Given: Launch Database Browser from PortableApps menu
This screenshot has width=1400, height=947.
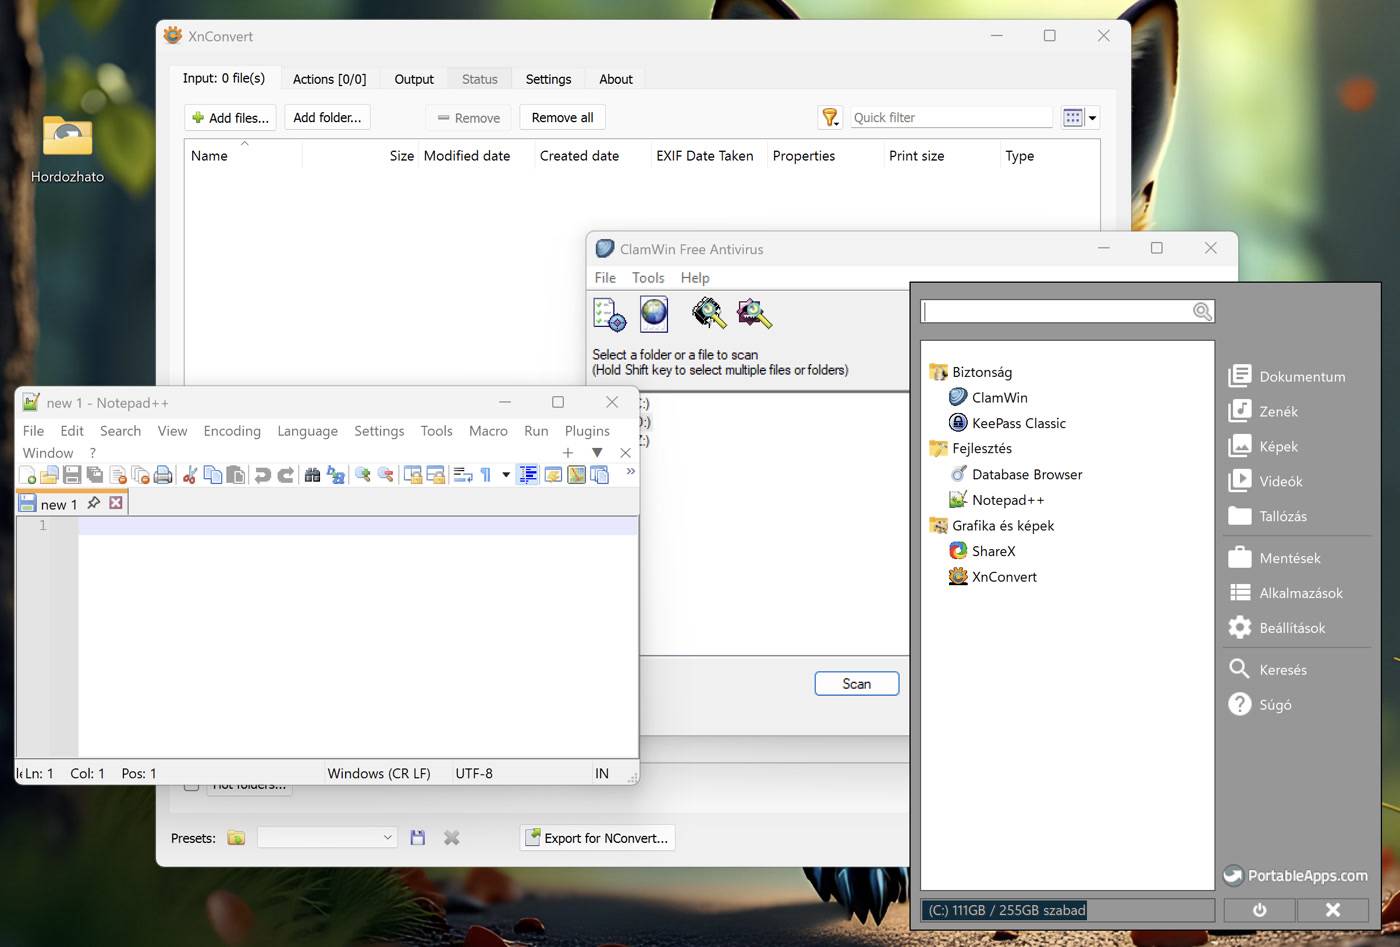Looking at the screenshot, I should [x=1015, y=474].
